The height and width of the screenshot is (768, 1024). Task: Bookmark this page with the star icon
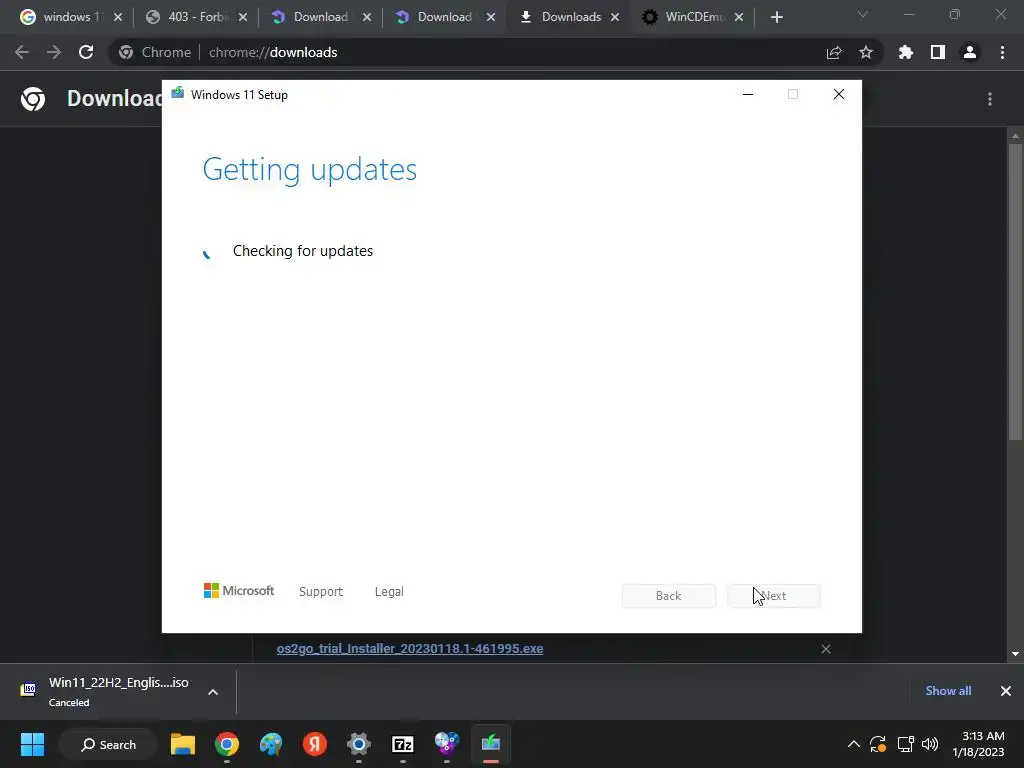point(865,52)
